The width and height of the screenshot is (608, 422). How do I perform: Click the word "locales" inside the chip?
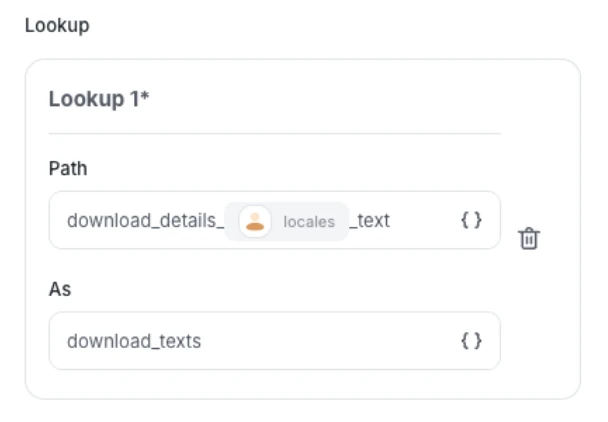coord(309,222)
